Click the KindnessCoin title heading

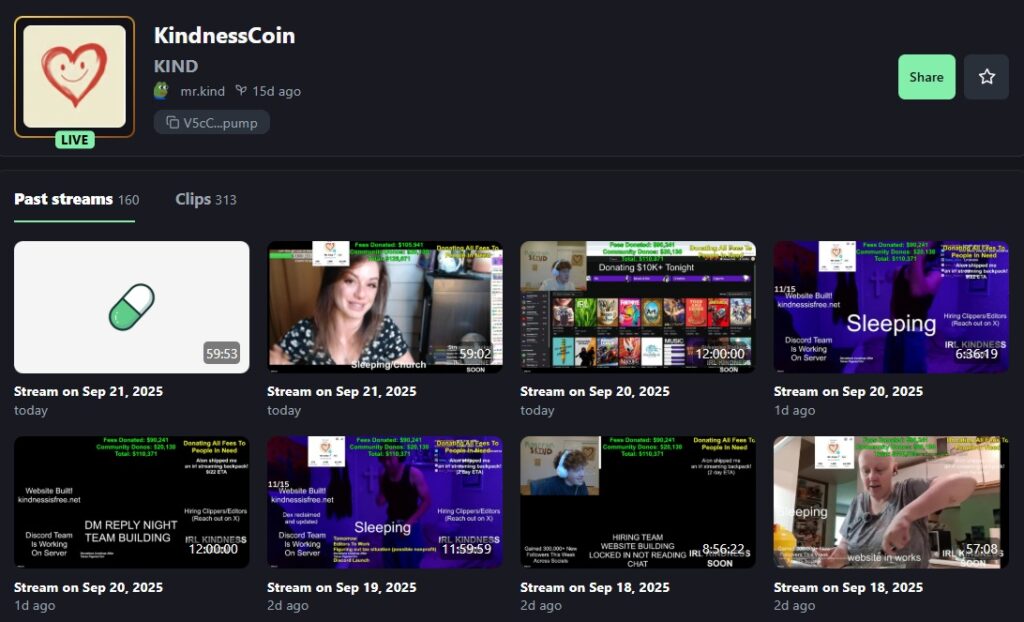(x=224, y=36)
